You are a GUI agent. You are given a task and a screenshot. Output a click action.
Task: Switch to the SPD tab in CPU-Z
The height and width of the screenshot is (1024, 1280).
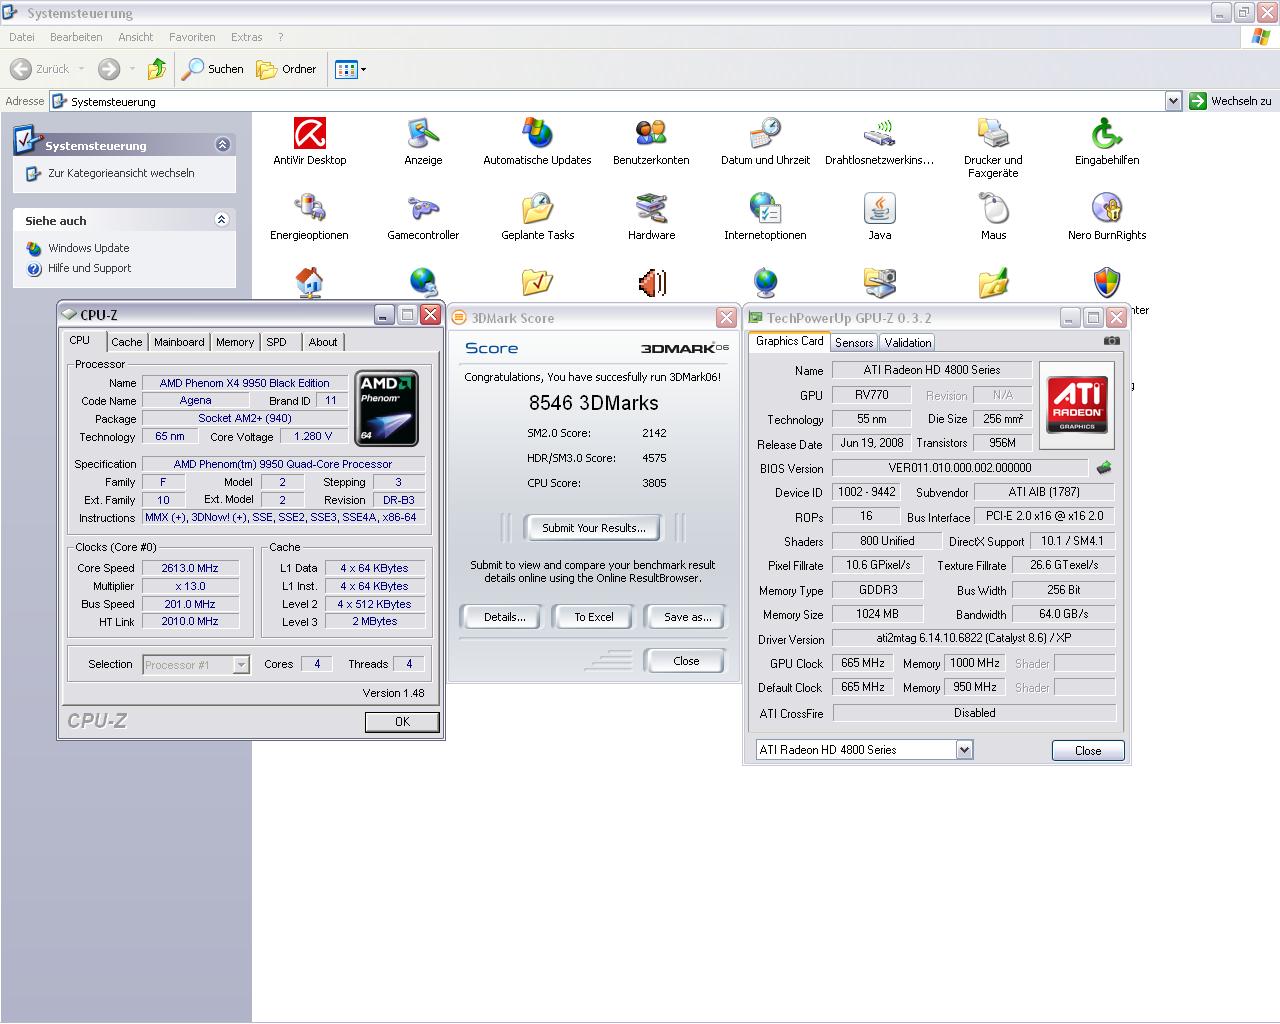(x=277, y=342)
